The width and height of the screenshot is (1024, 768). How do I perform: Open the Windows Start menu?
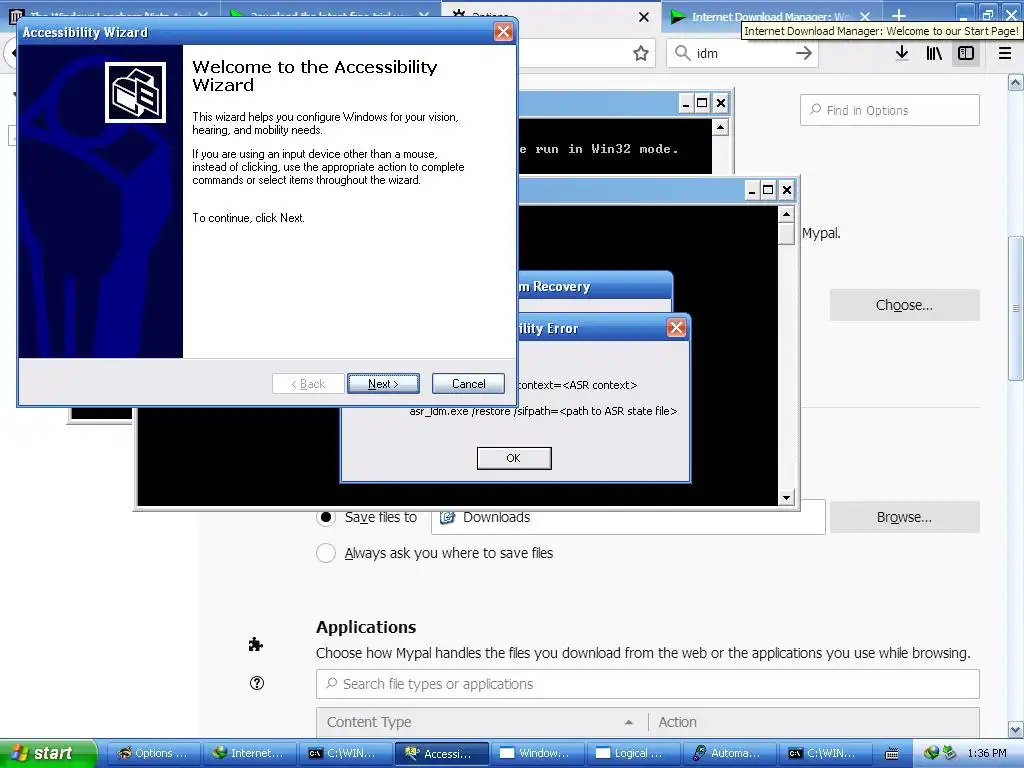point(48,753)
